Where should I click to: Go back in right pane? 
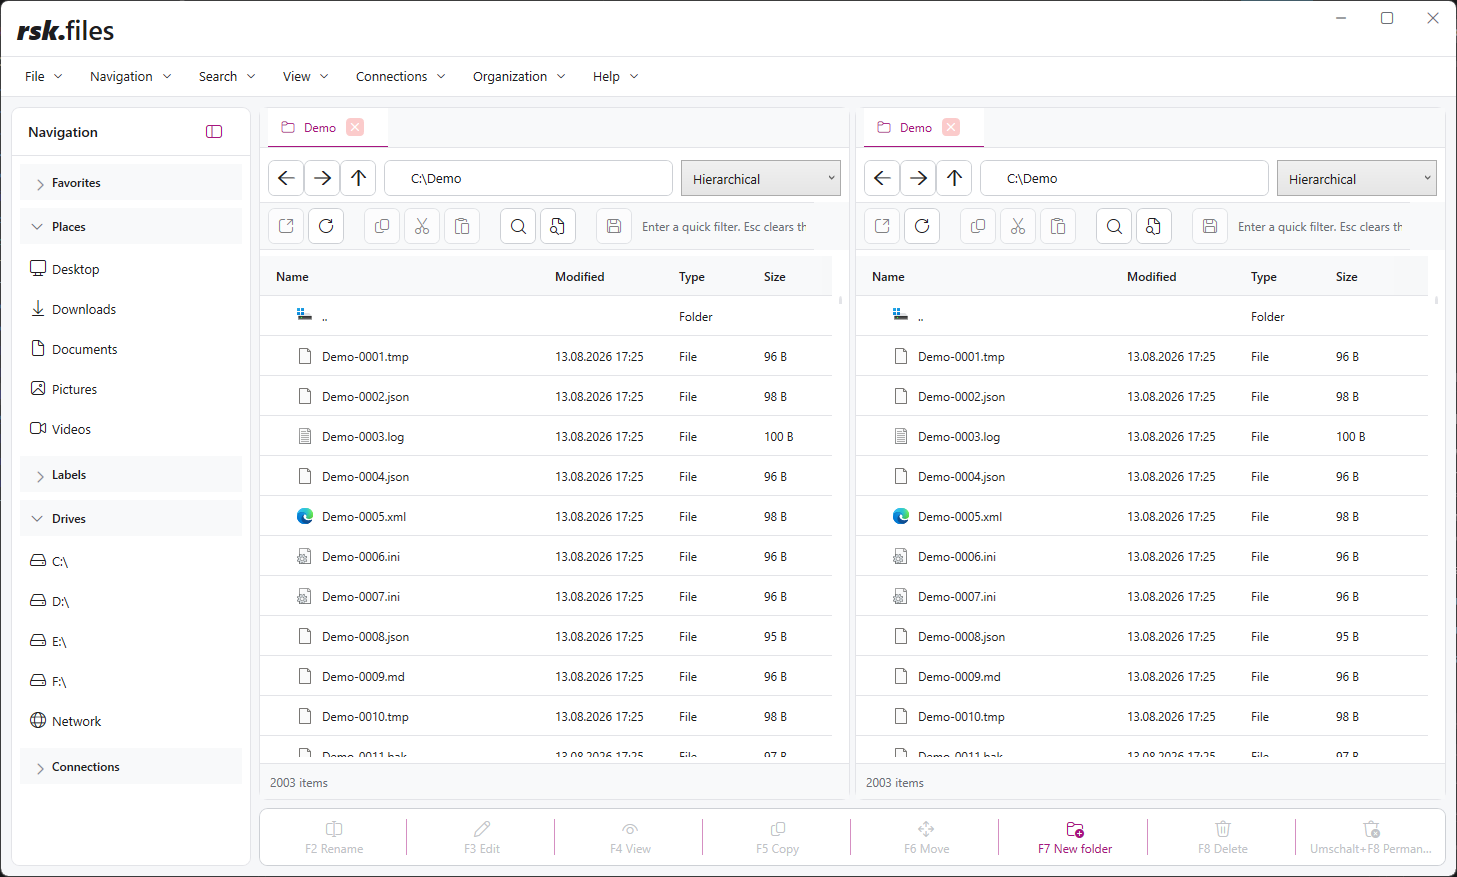coord(882,178)
